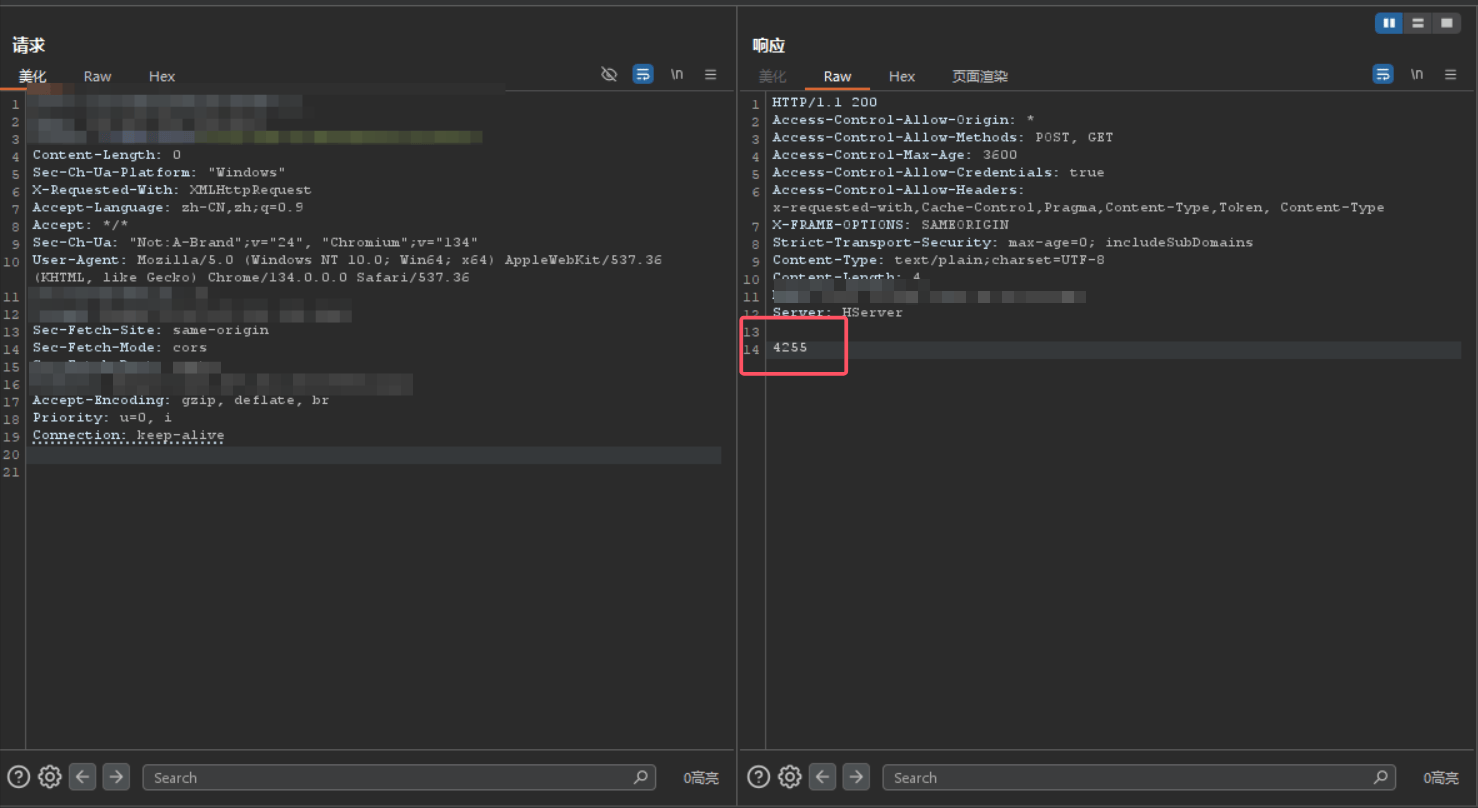Select top-bottom stacked layout icon
This screenshot has width=1478, height=808.
pyautogui.click(x=1418, y=23)
